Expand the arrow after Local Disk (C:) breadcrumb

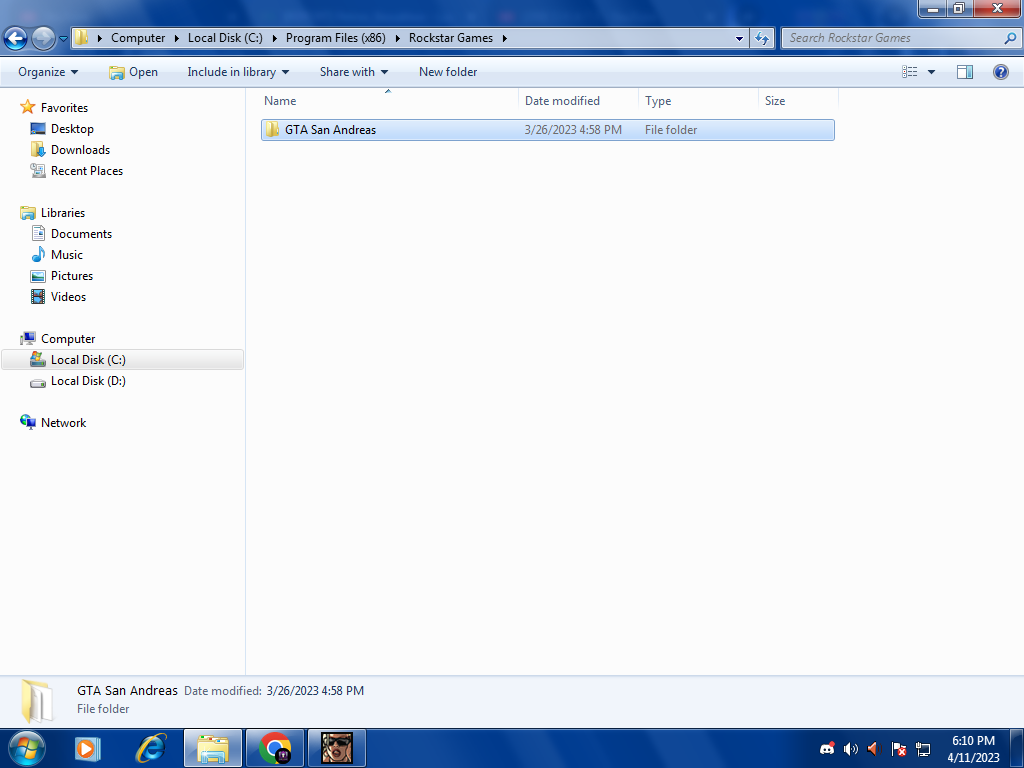pyautogui.click(x=274, y=38)
